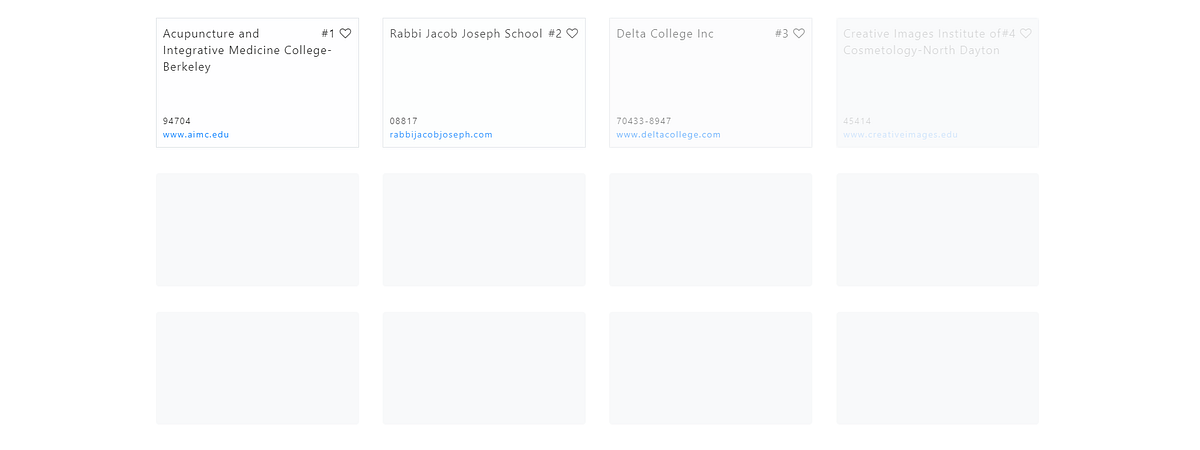This screenshot has width=1200, height=450.
Task: Open rabbijacobjoseph.com link
Action: pyautogui.click(x=441, y=135)
